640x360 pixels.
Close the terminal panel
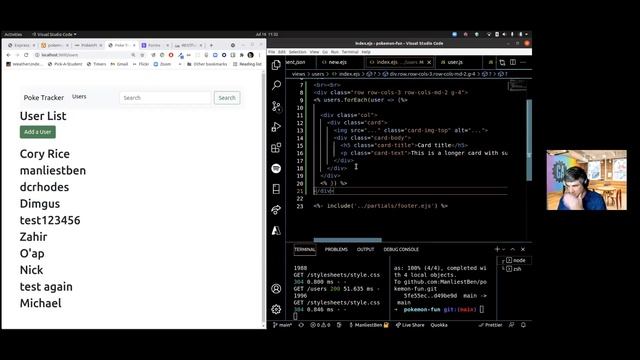(523, 249)
